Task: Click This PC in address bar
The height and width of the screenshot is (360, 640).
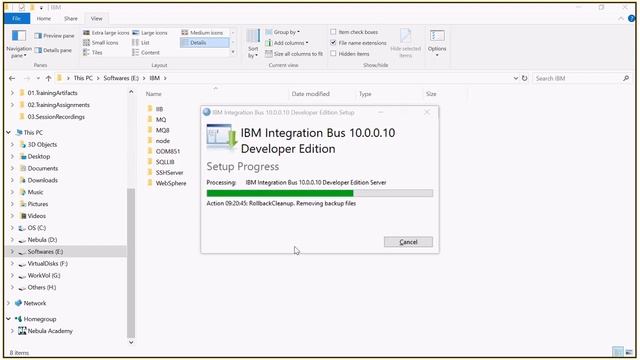Action: [x=83, y=78]
